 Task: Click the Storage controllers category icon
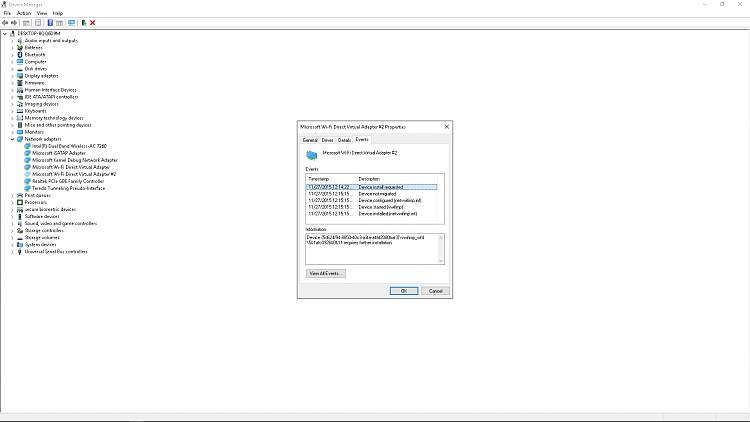click(20, 231)
